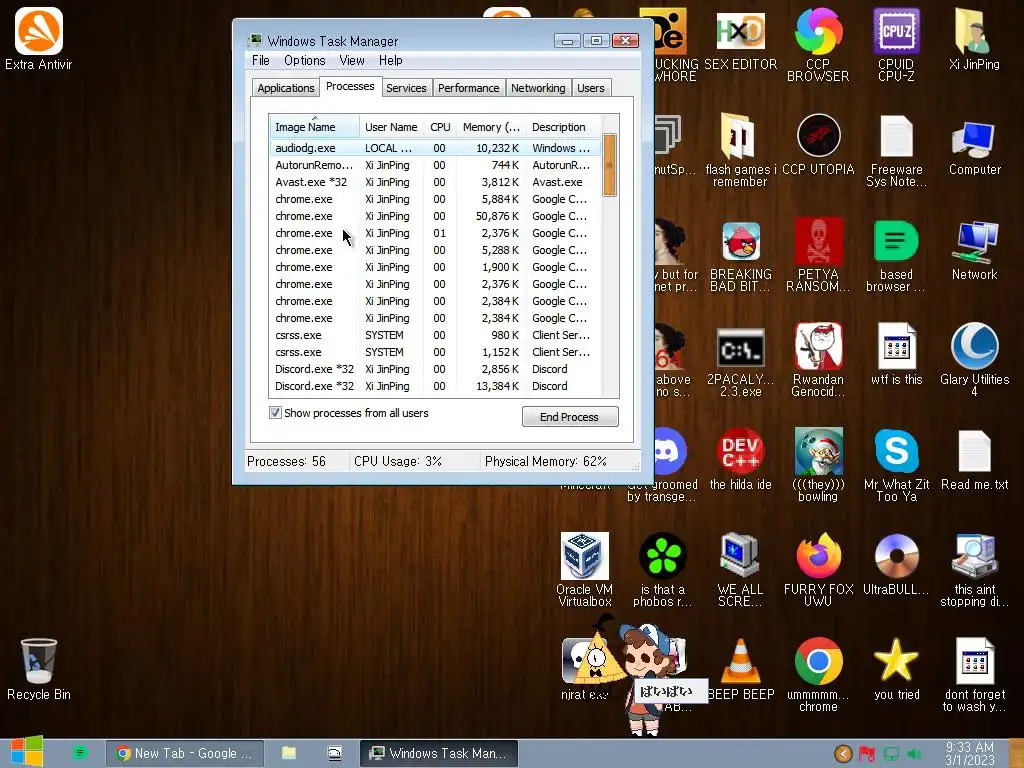This screenshot has width=1024, height=768.
Task: Switch to the Applications tab
Action: (285, 88)
